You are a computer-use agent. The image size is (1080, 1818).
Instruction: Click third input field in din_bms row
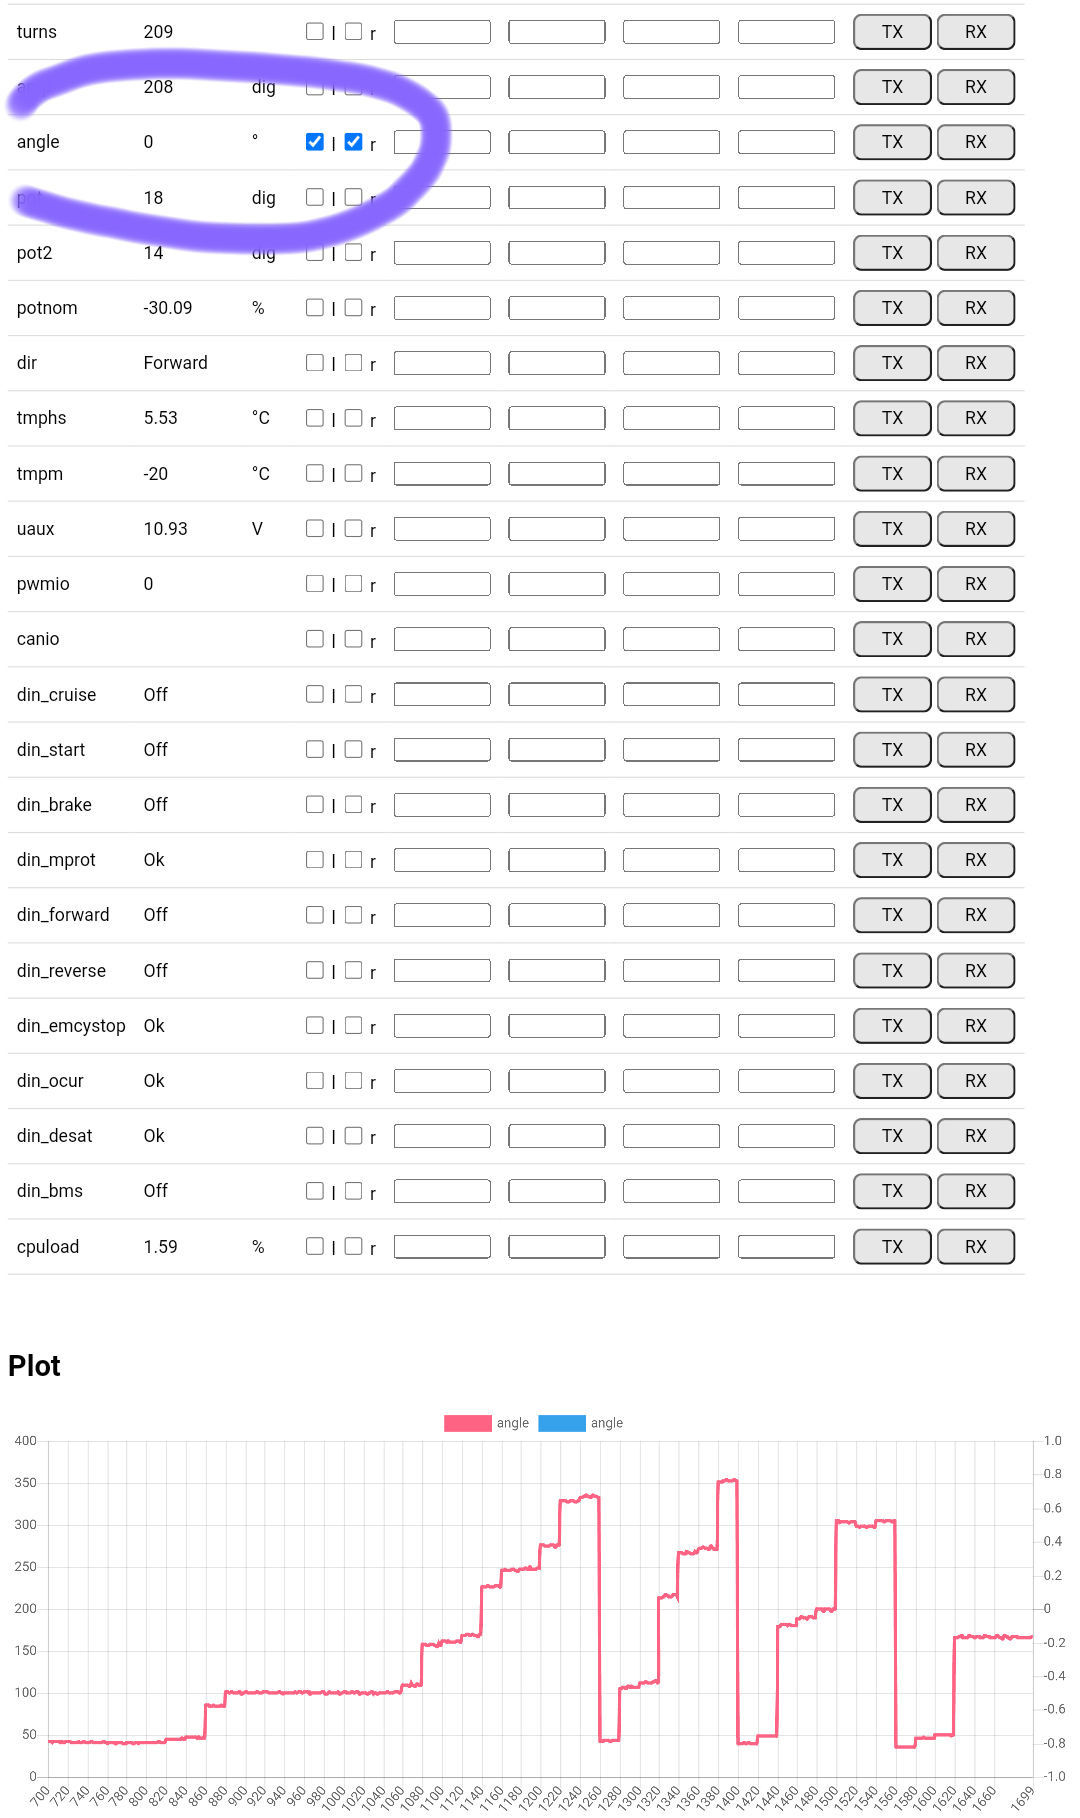point(671,1191)
